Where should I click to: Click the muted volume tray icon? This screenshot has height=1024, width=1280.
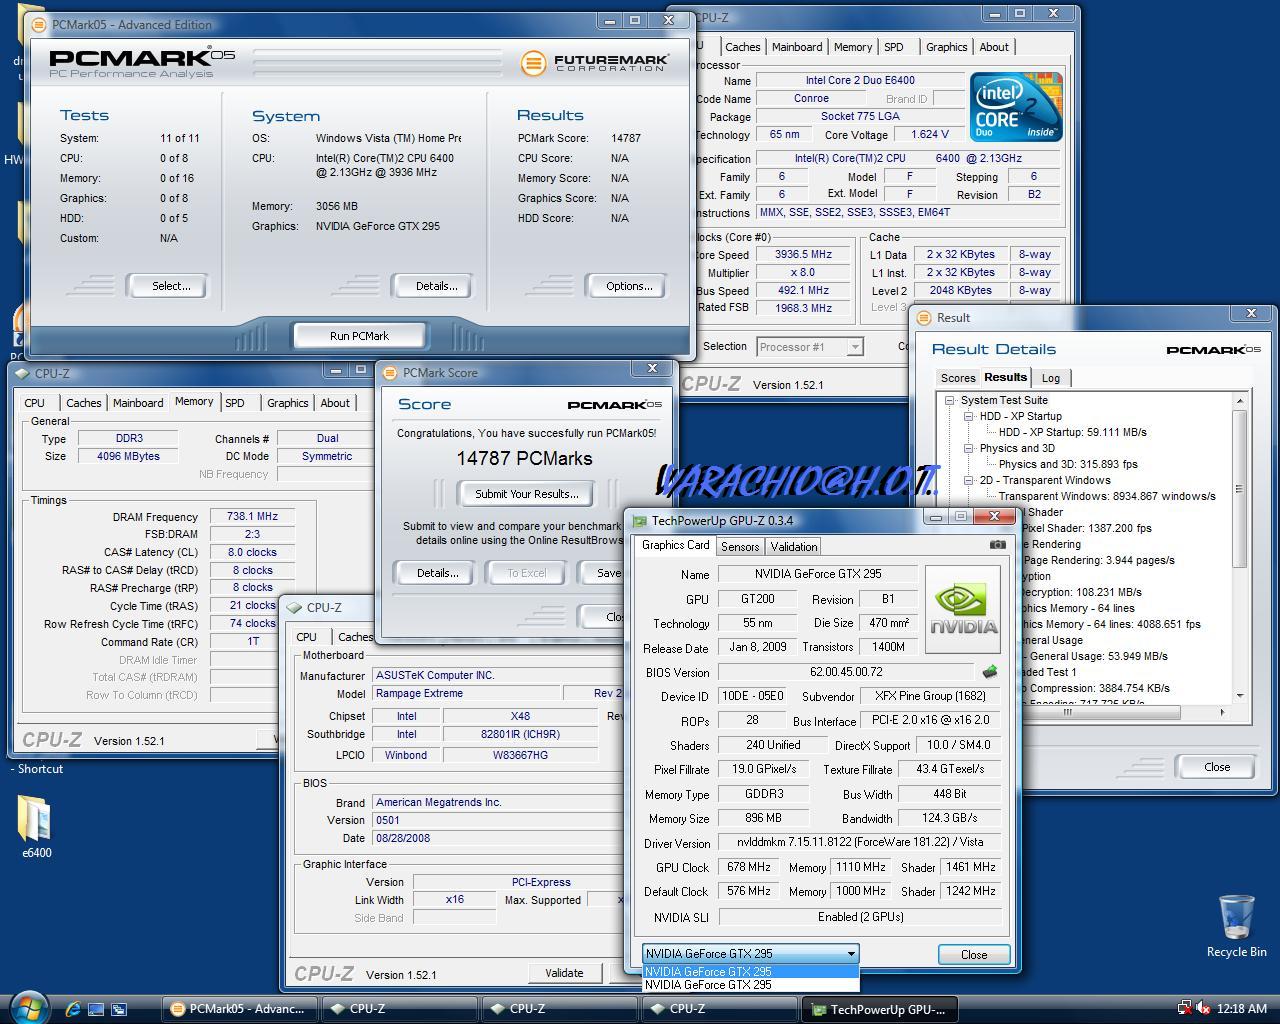coord(1203,1008)
